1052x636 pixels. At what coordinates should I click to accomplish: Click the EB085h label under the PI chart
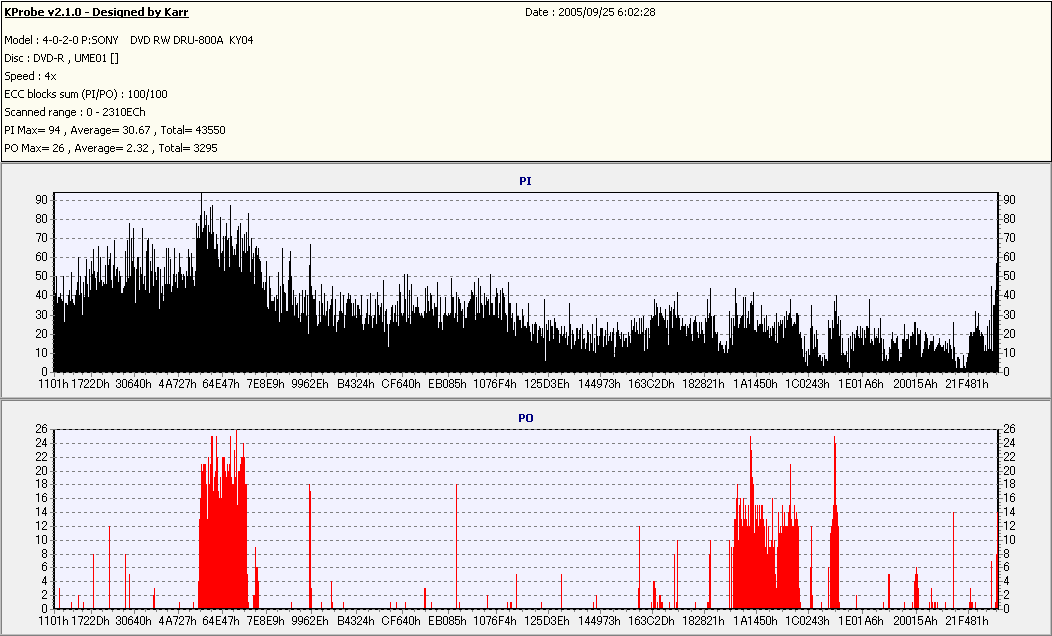click(x=447, y=384)
